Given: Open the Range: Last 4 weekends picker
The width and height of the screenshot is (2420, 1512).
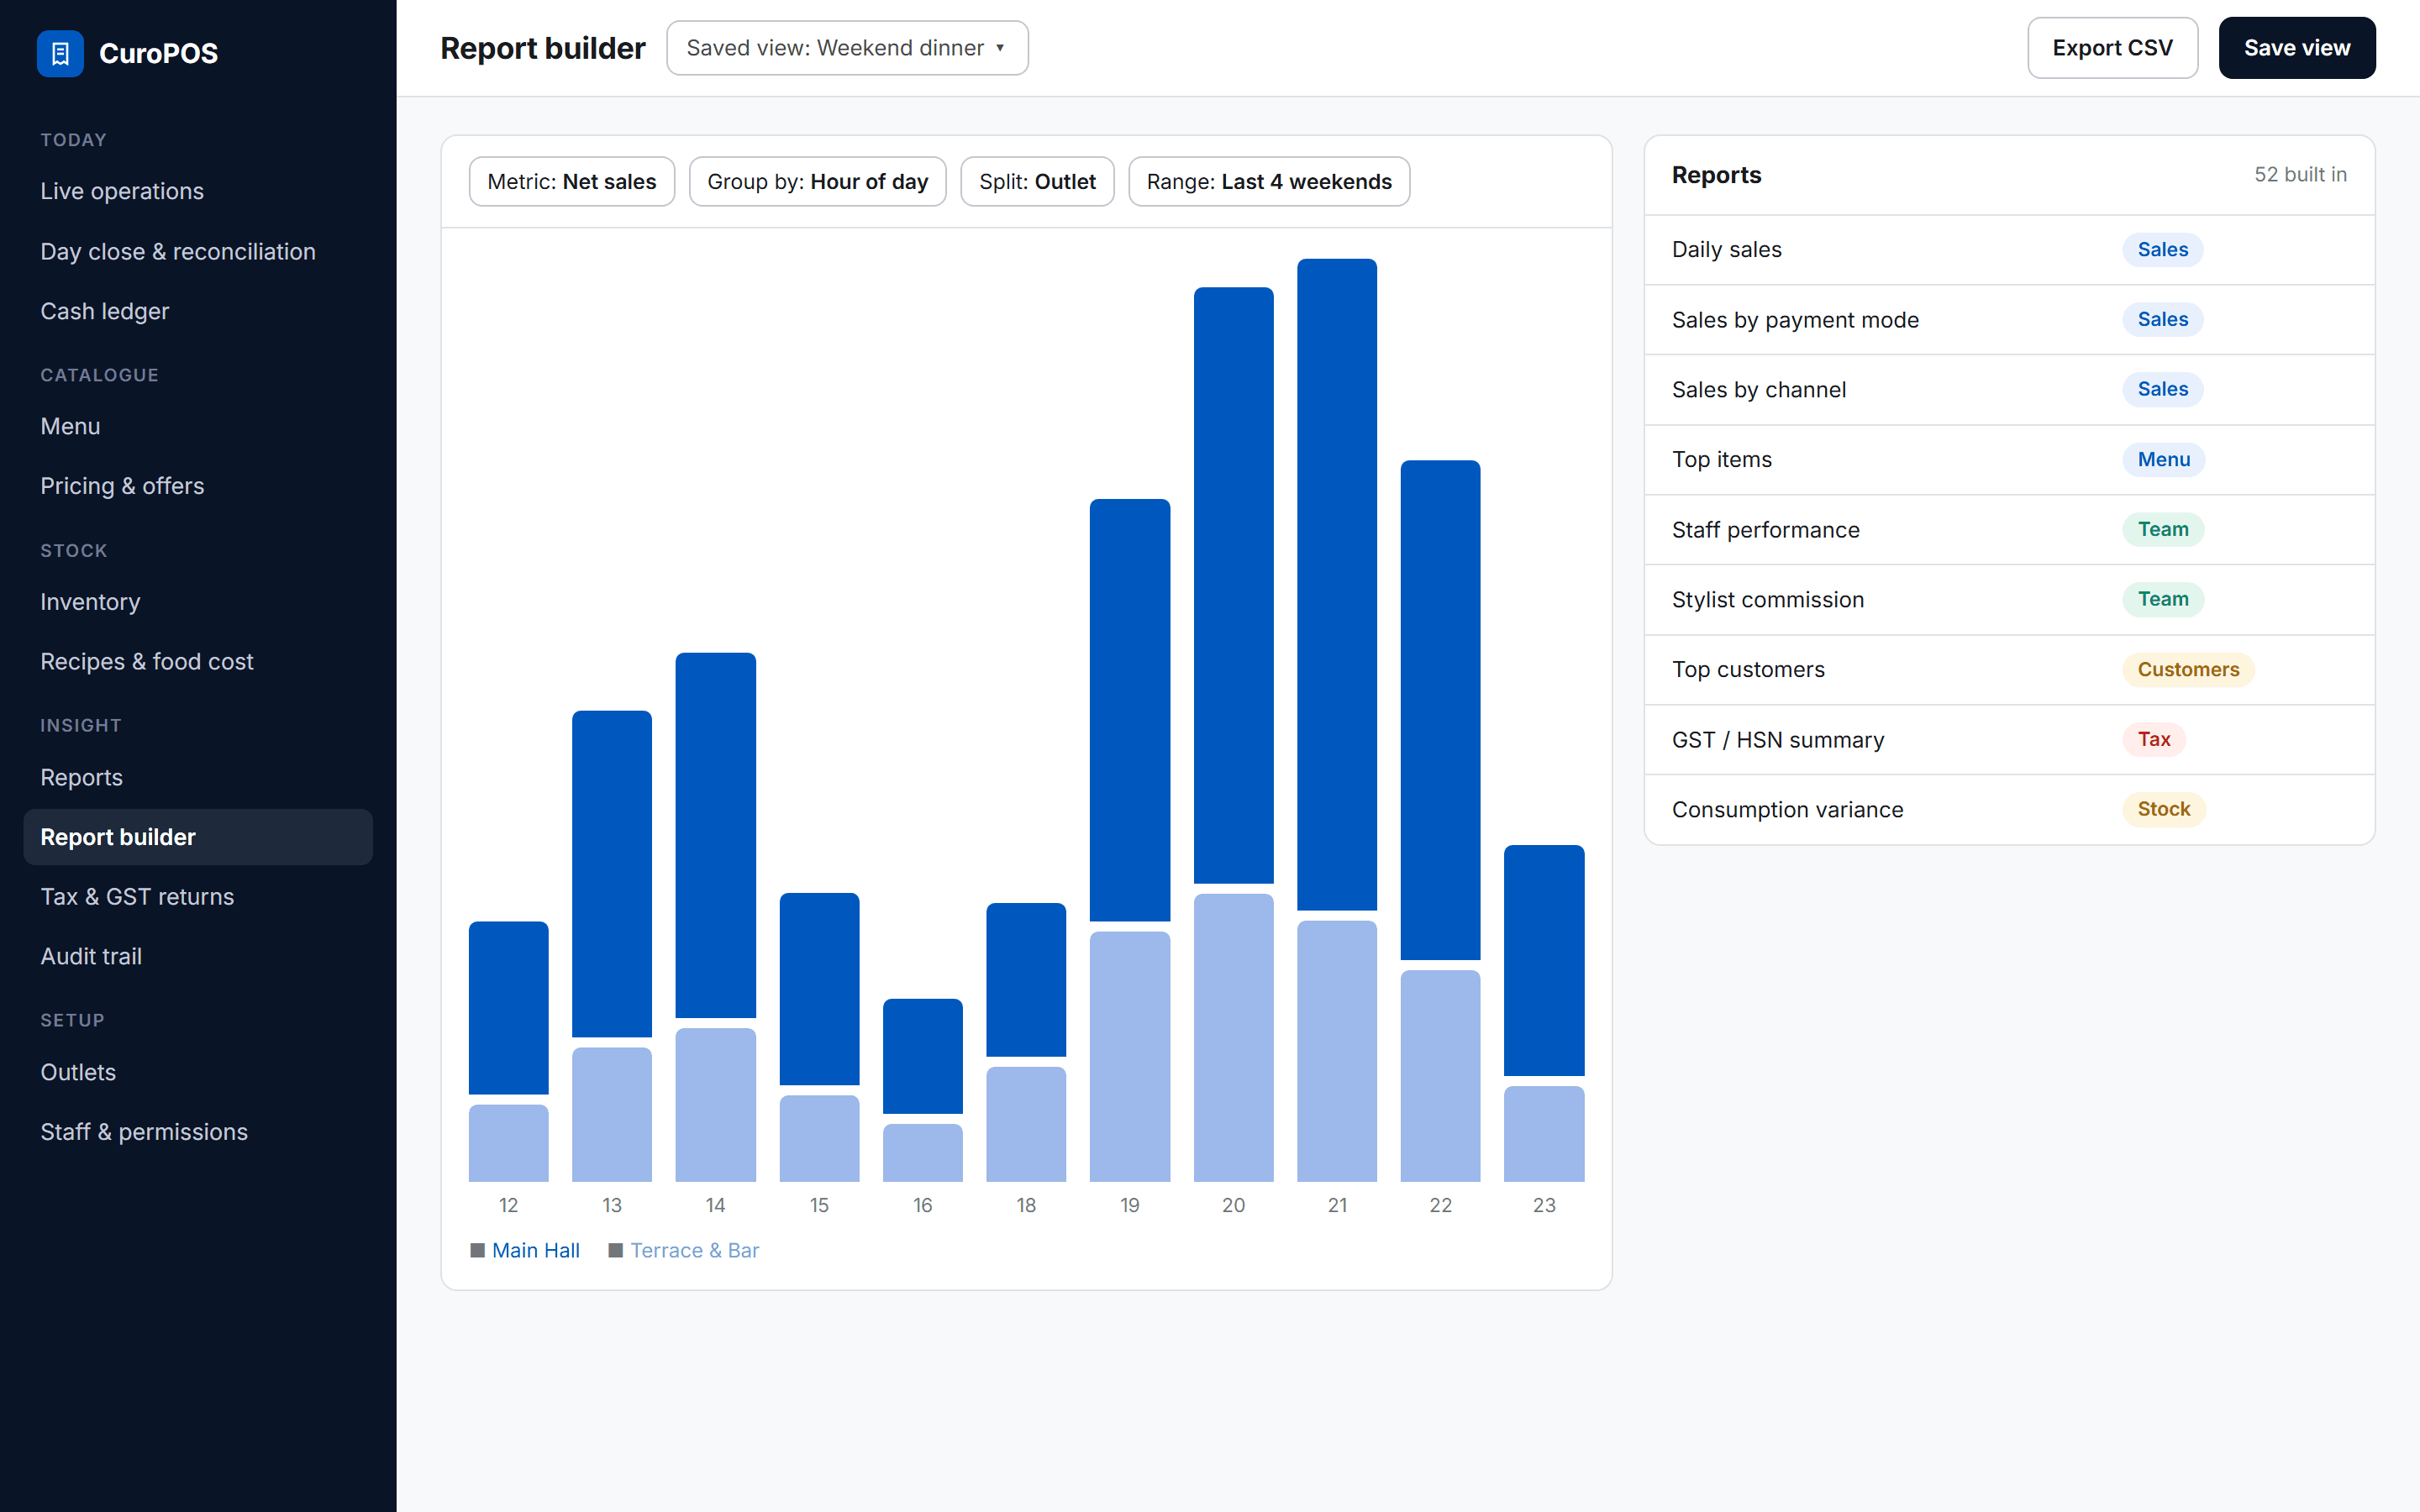Looking at the screenshot, I should click(x=1269, y=181).
